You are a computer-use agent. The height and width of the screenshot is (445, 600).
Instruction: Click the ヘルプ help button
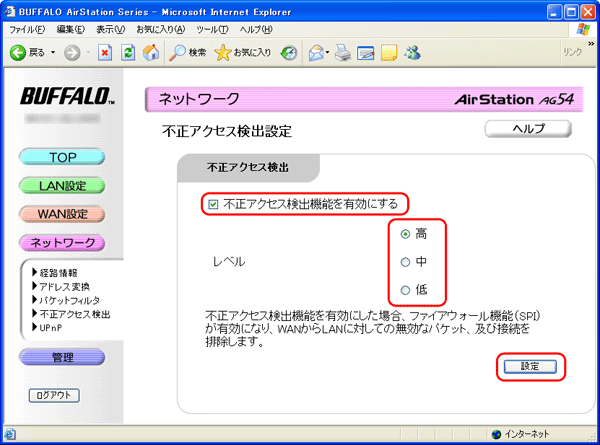point(527,129)
